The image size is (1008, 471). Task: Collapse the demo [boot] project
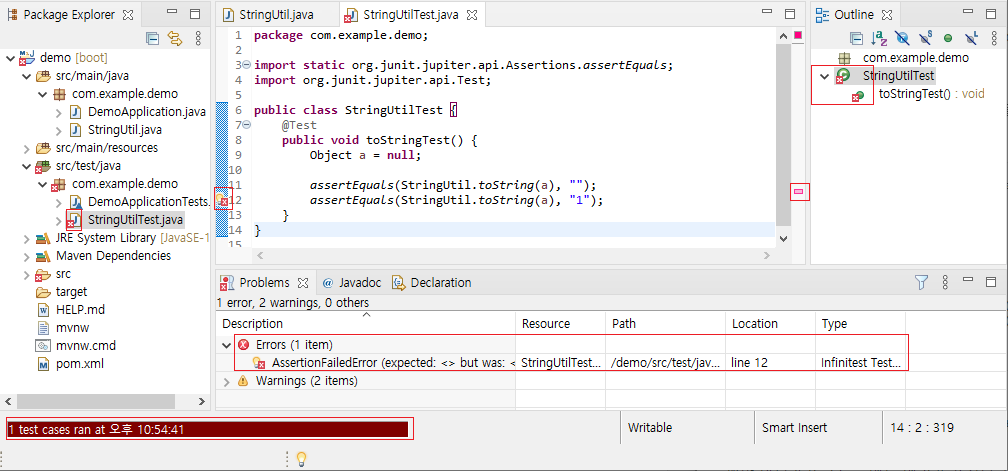point(10,58)
